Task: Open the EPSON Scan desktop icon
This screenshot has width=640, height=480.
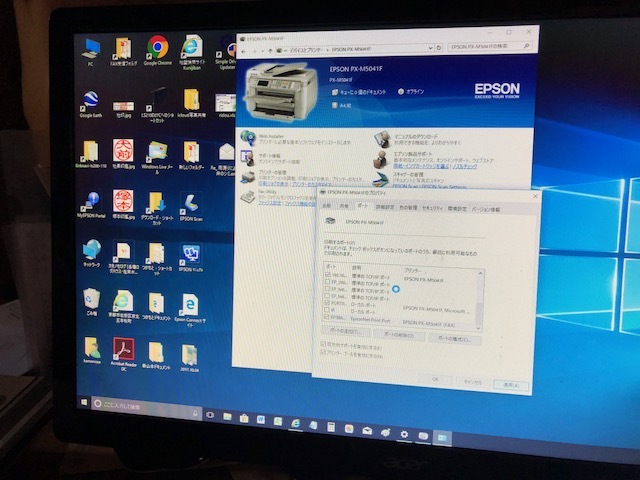Action: [x=191, y=207]
